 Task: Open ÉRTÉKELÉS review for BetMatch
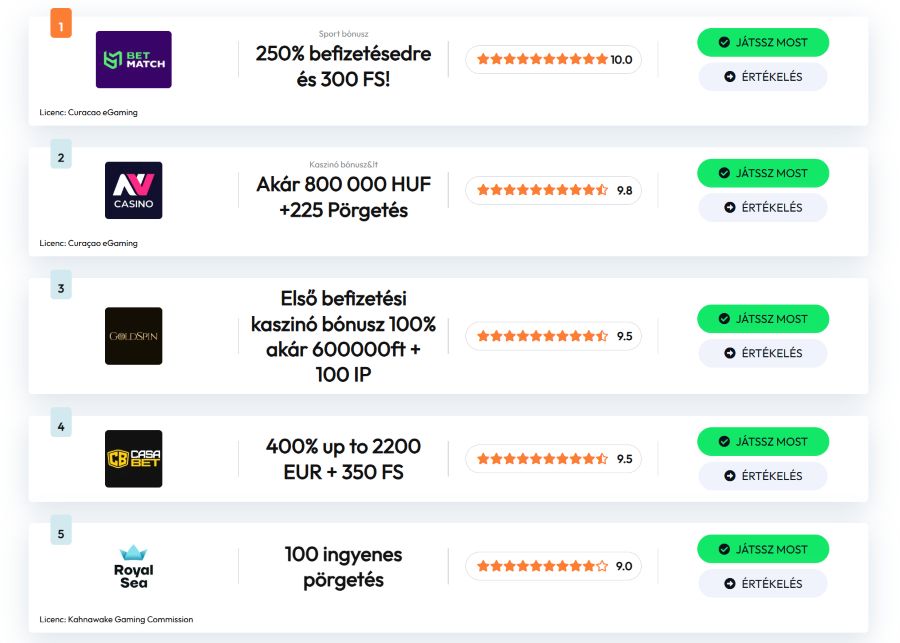pos(763,77)
